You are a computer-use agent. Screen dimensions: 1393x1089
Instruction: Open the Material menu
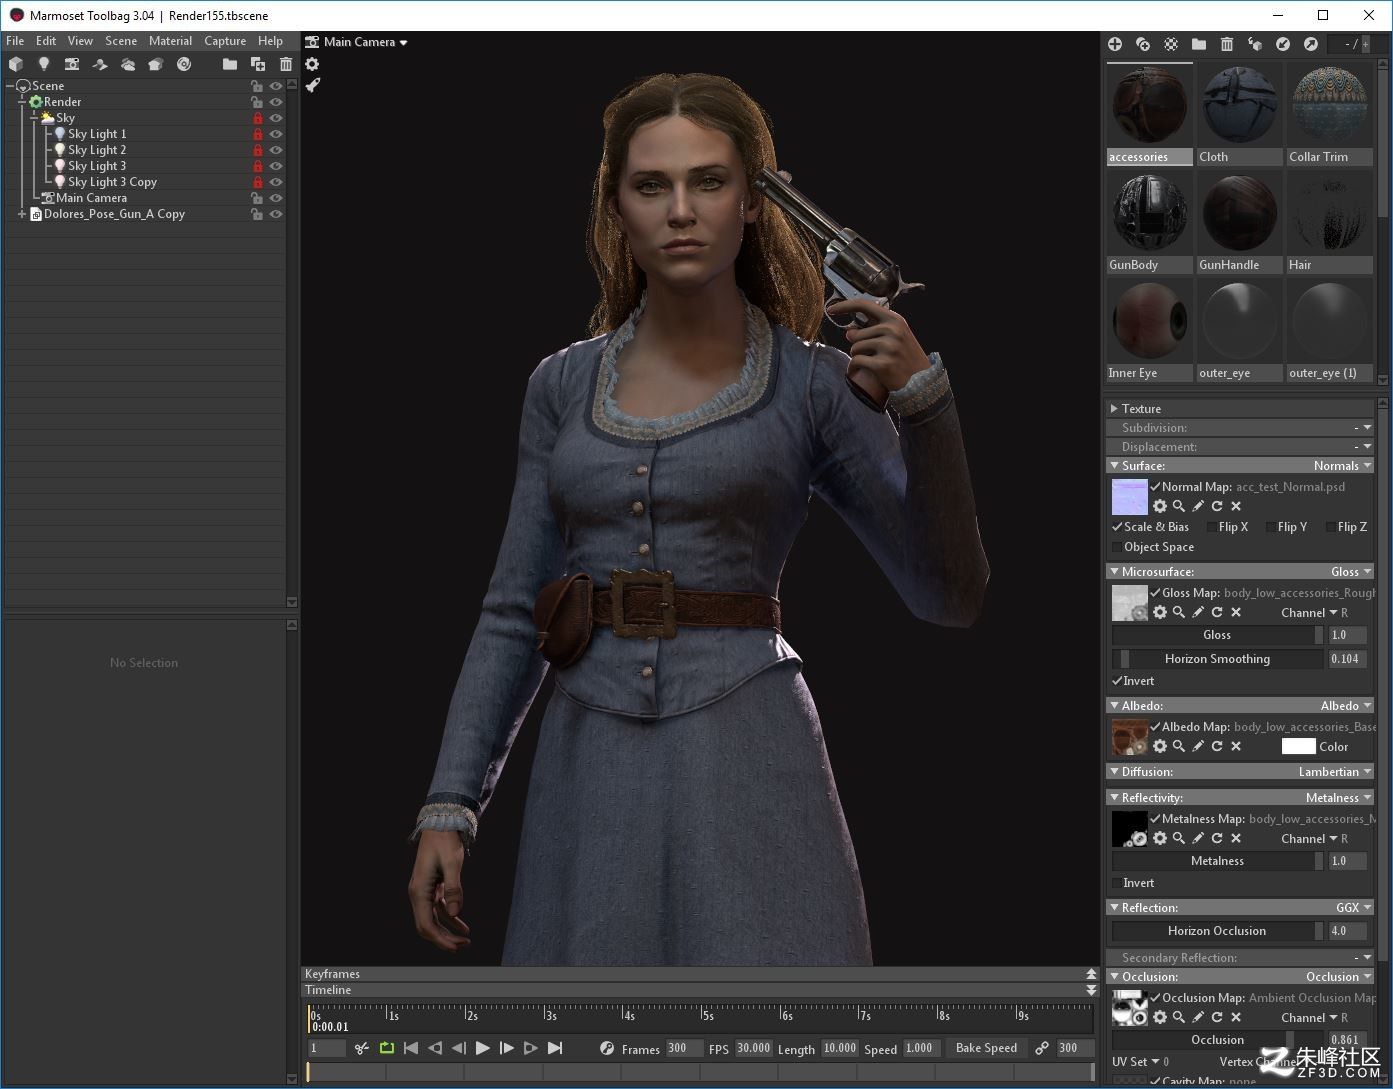[x=170, y=41]
